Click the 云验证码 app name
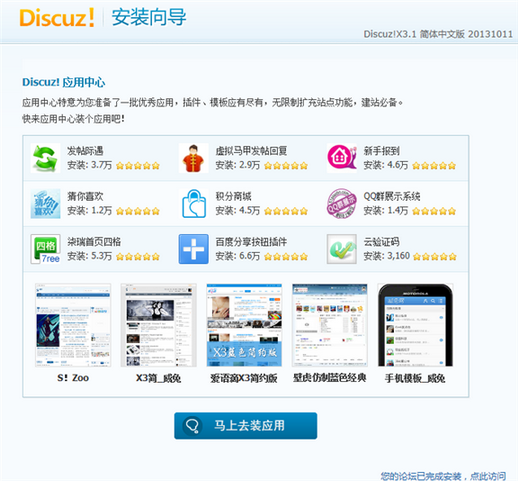Image resolution: width=518 pixels, height=481 pixels. (381, 242)
